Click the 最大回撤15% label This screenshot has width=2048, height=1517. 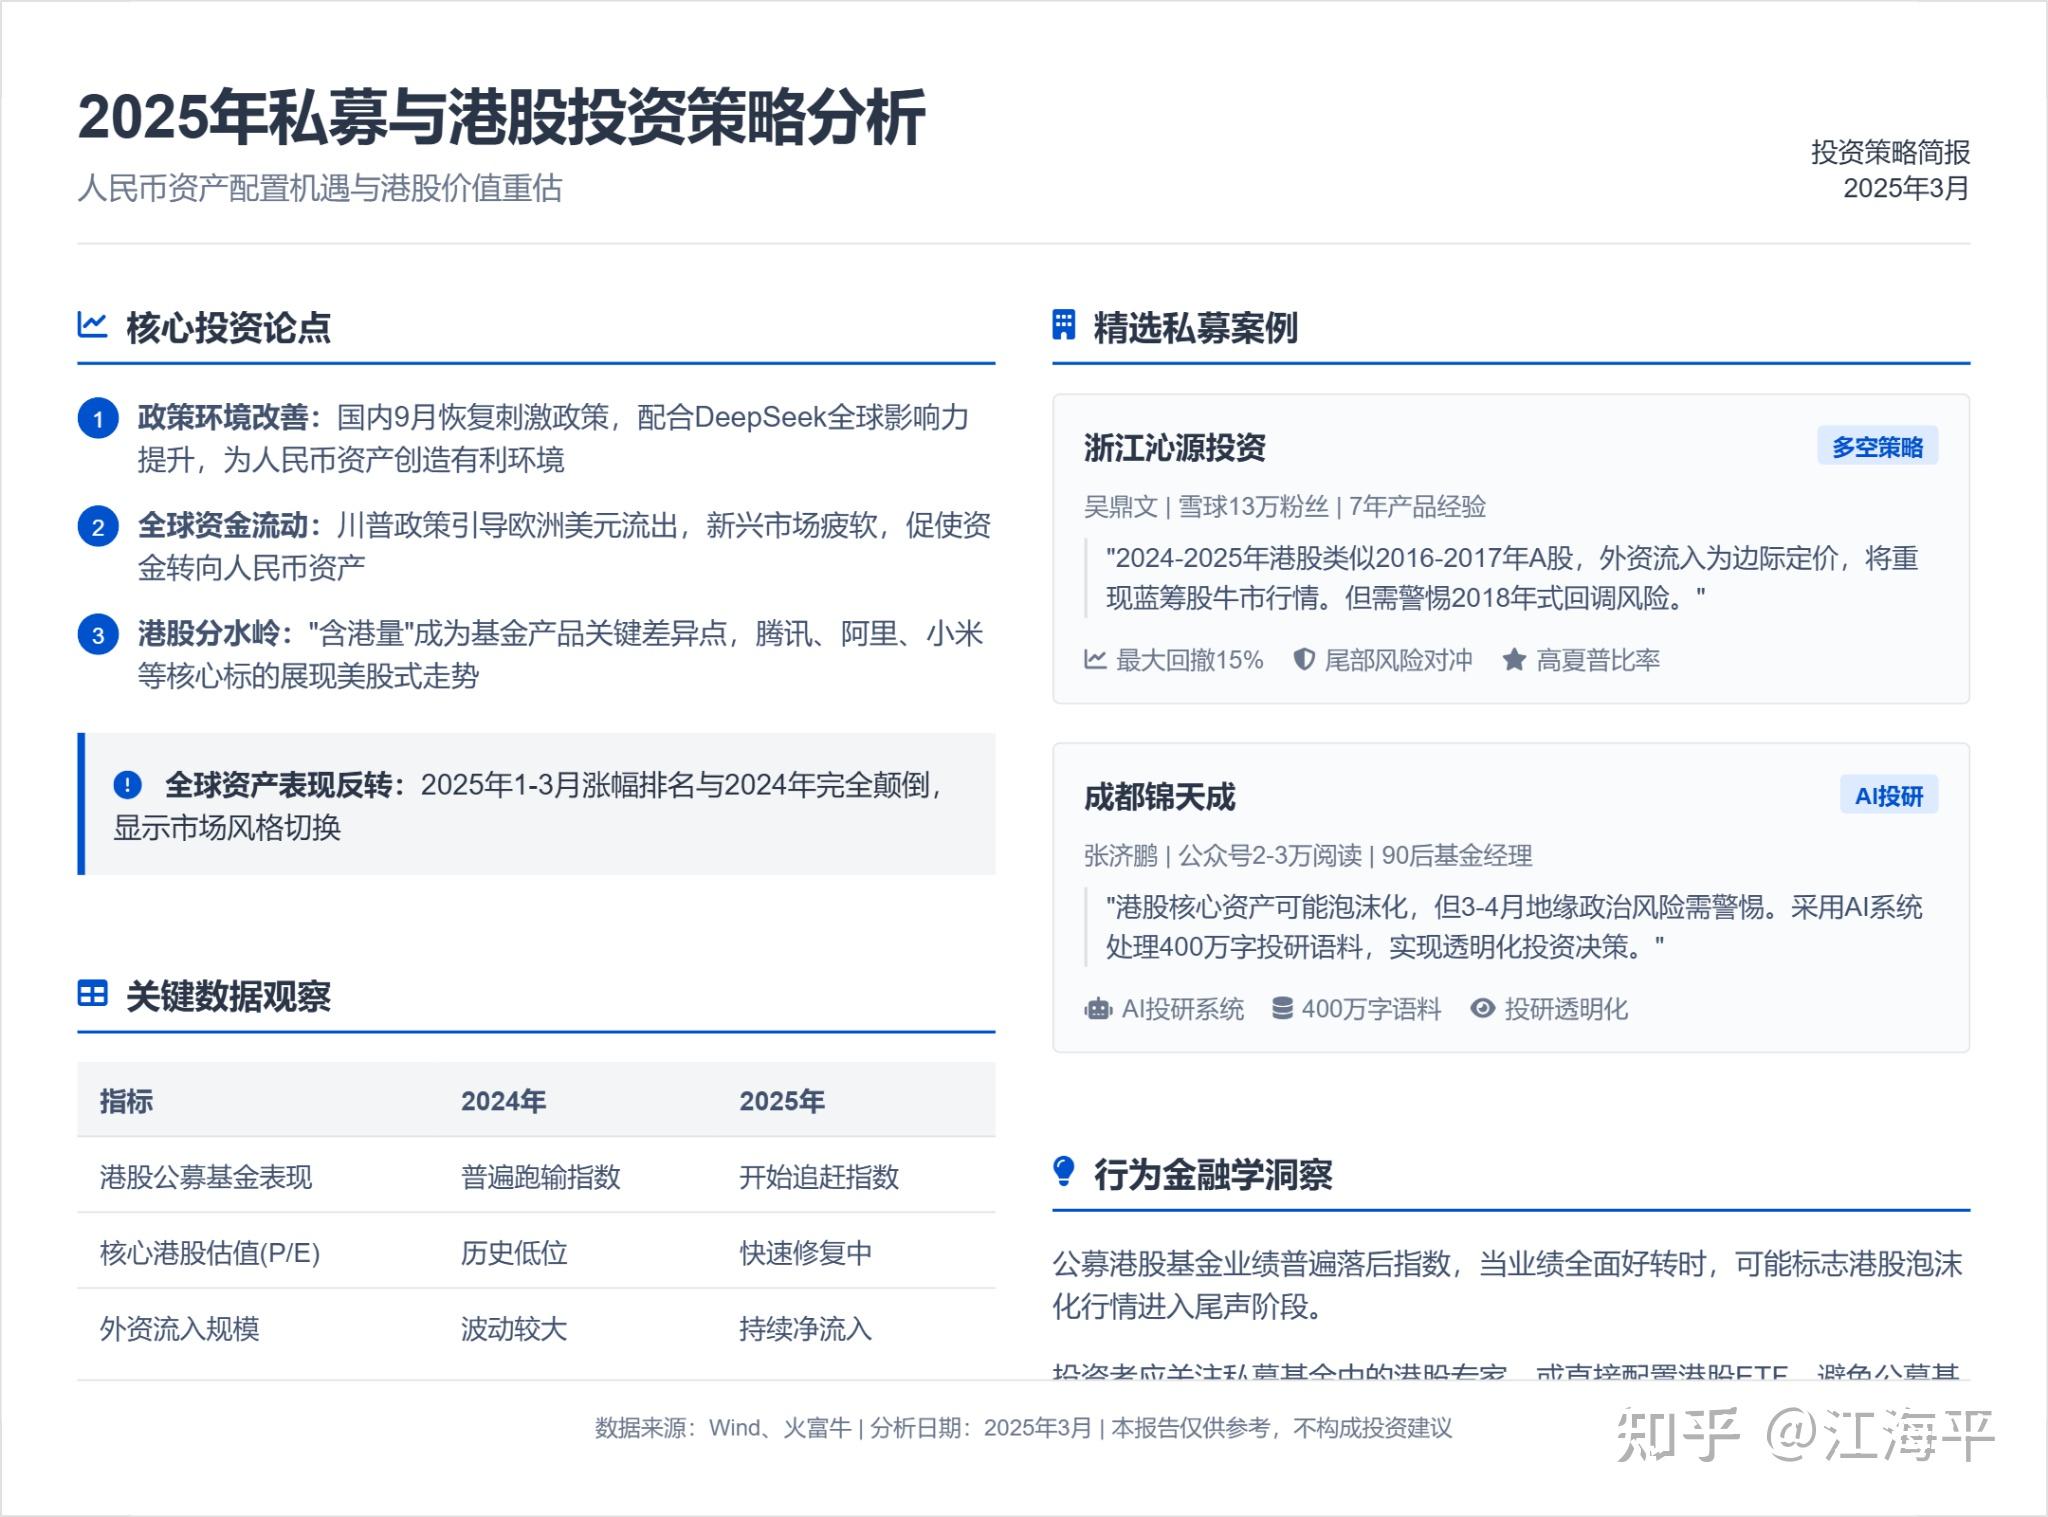coord(1190,660)
